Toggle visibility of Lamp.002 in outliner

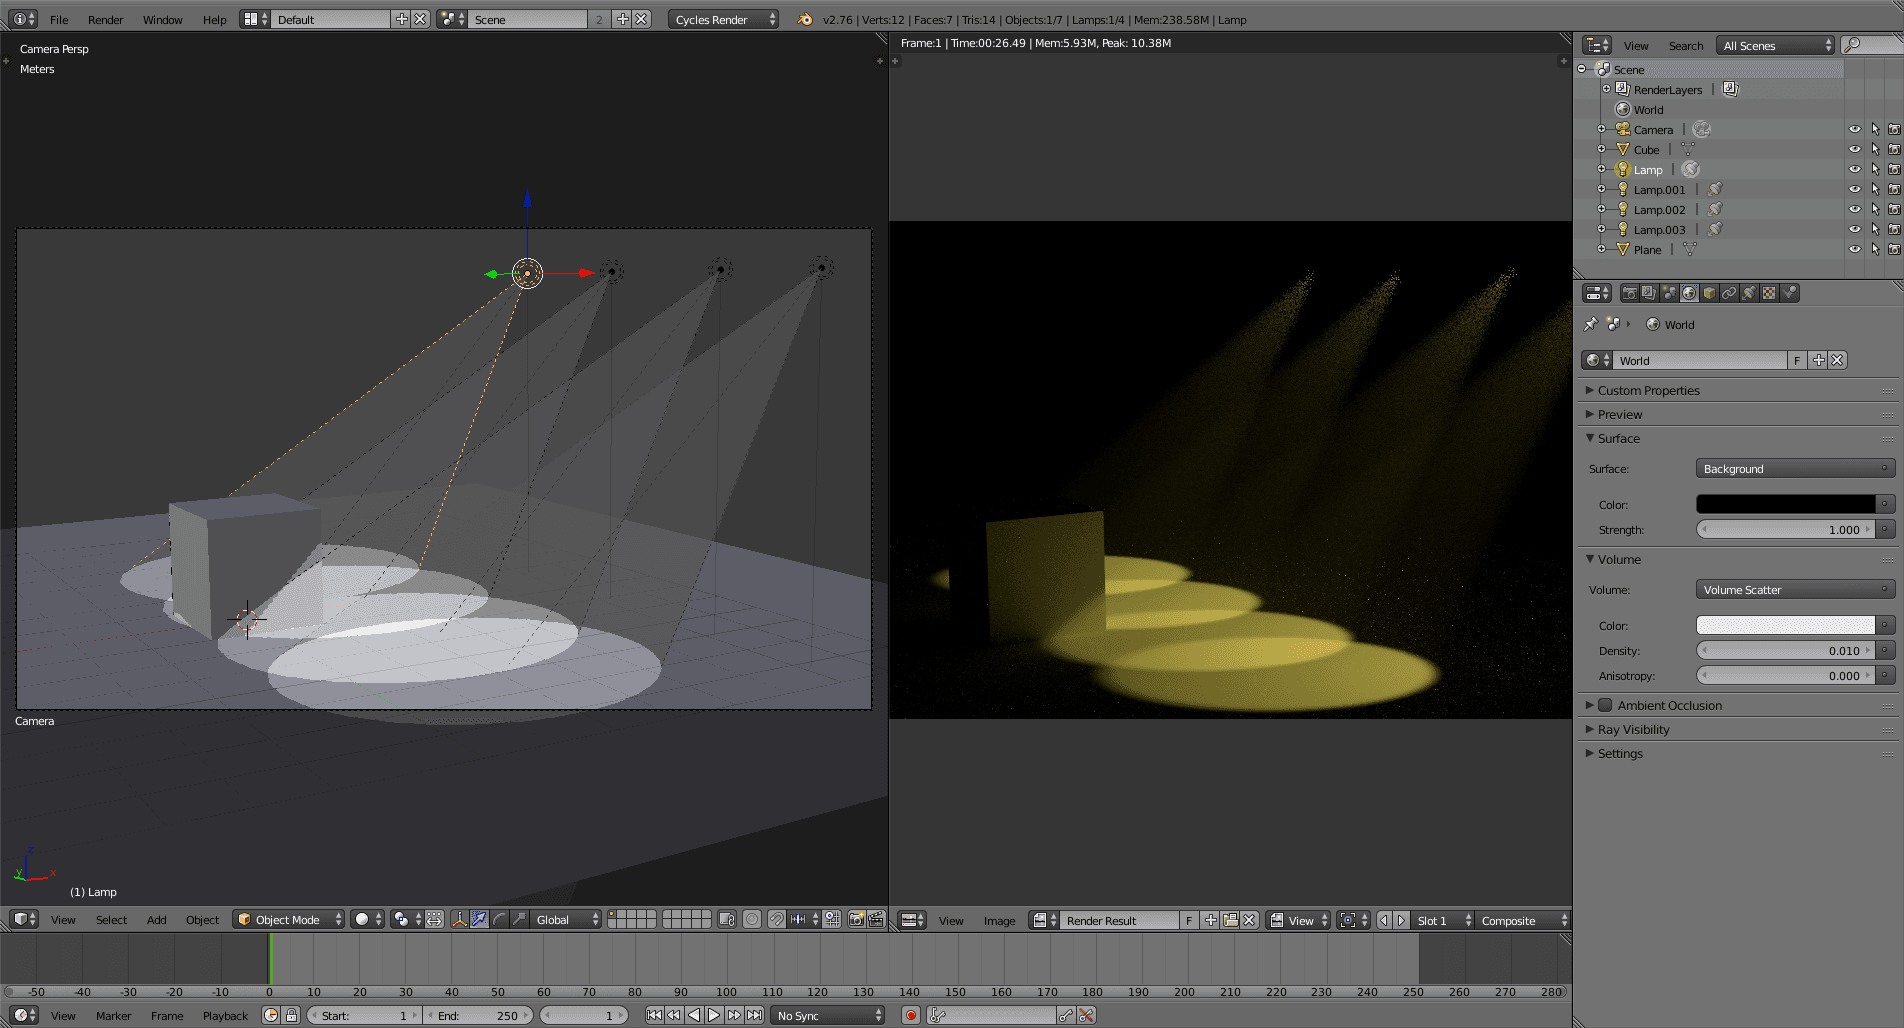1854,209
